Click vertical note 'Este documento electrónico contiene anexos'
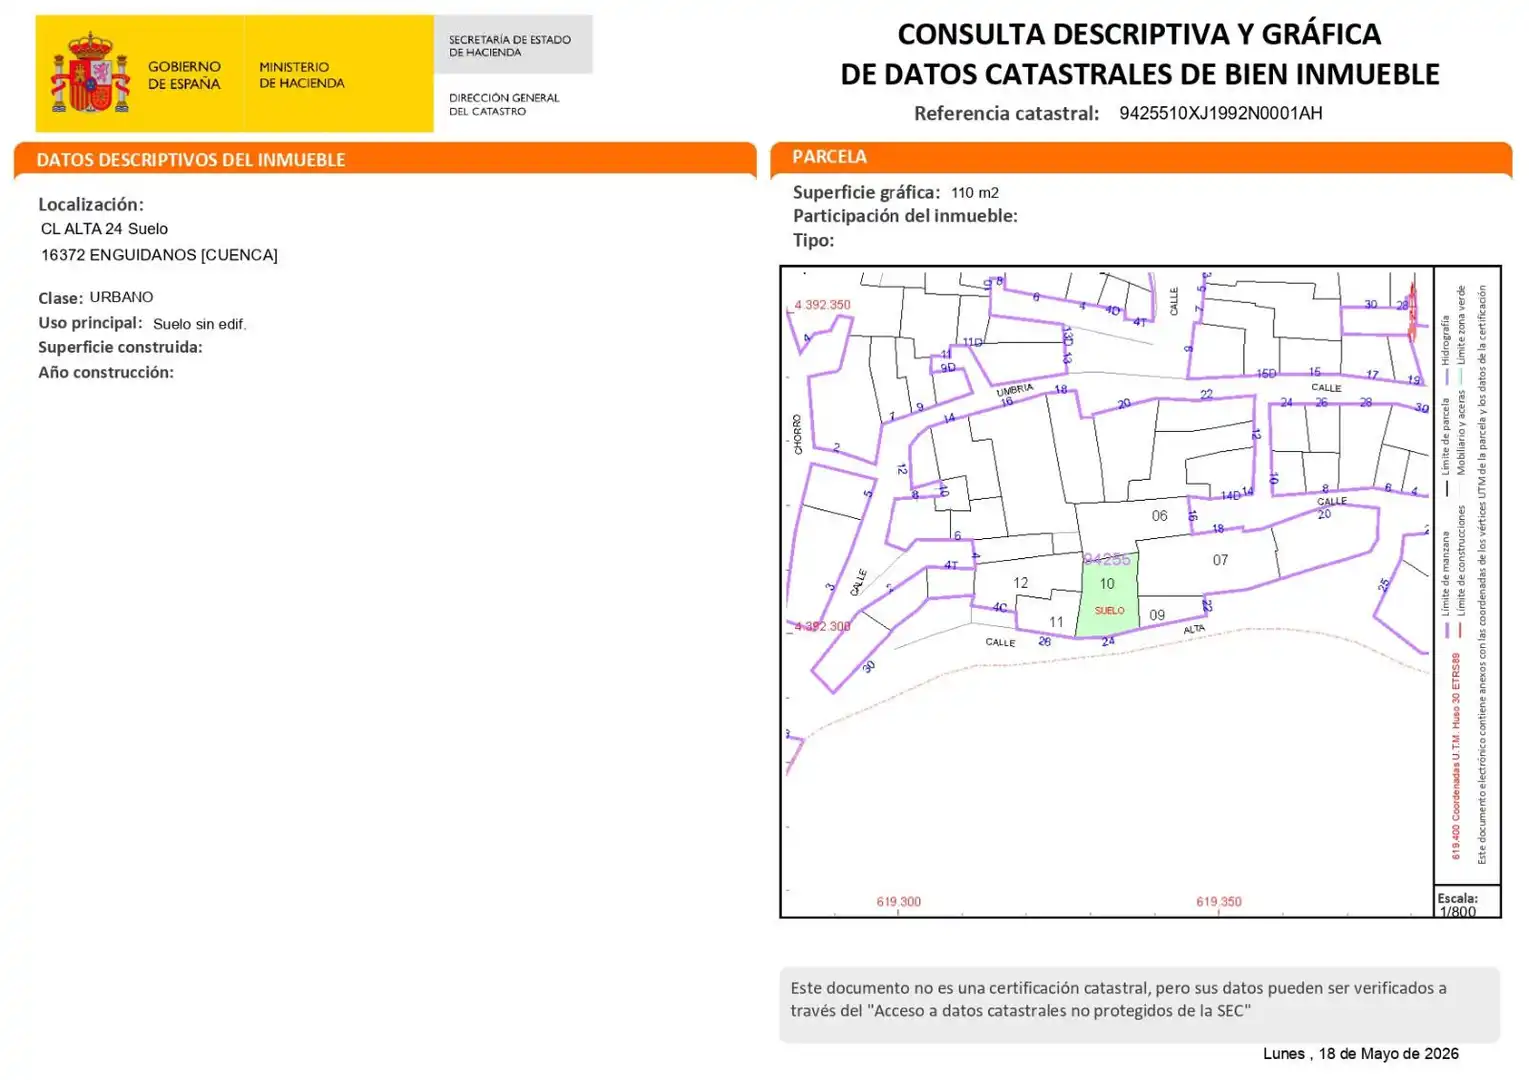The width and height of the screenshot is (1529, 1080). [1482, 575]
